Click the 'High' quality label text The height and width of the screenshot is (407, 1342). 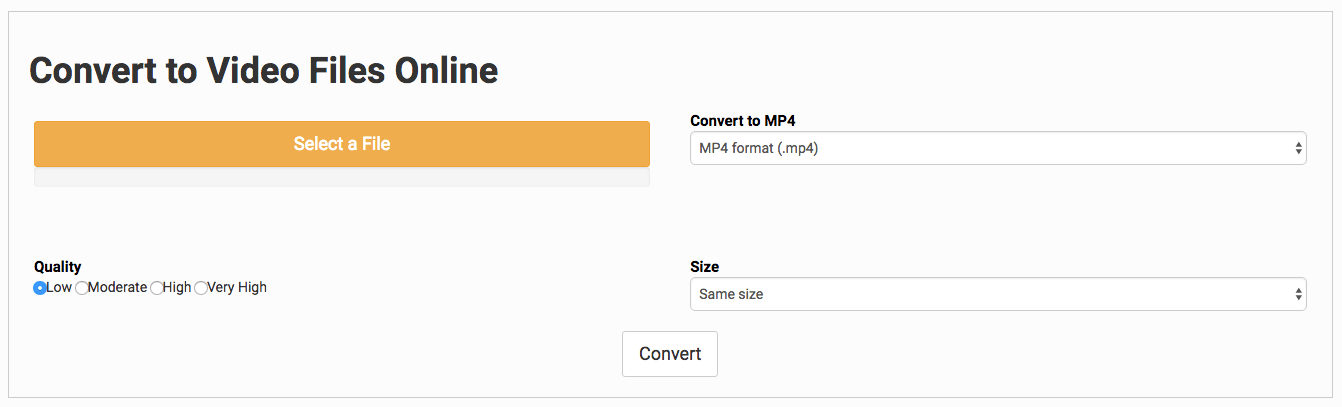pos(177,288)
